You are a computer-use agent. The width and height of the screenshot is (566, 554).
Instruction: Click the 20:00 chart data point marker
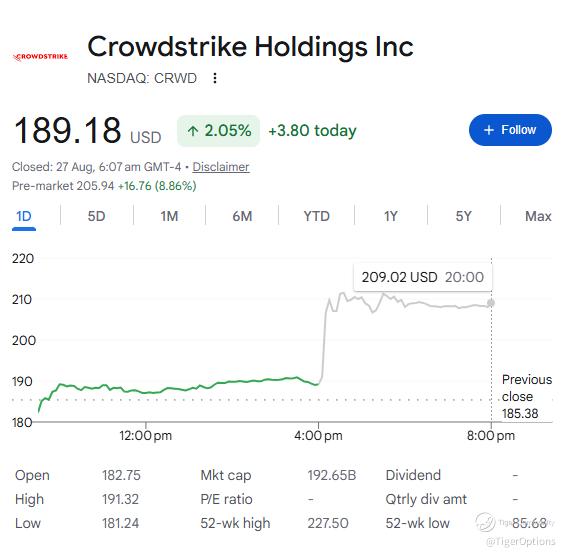[491, 303]
